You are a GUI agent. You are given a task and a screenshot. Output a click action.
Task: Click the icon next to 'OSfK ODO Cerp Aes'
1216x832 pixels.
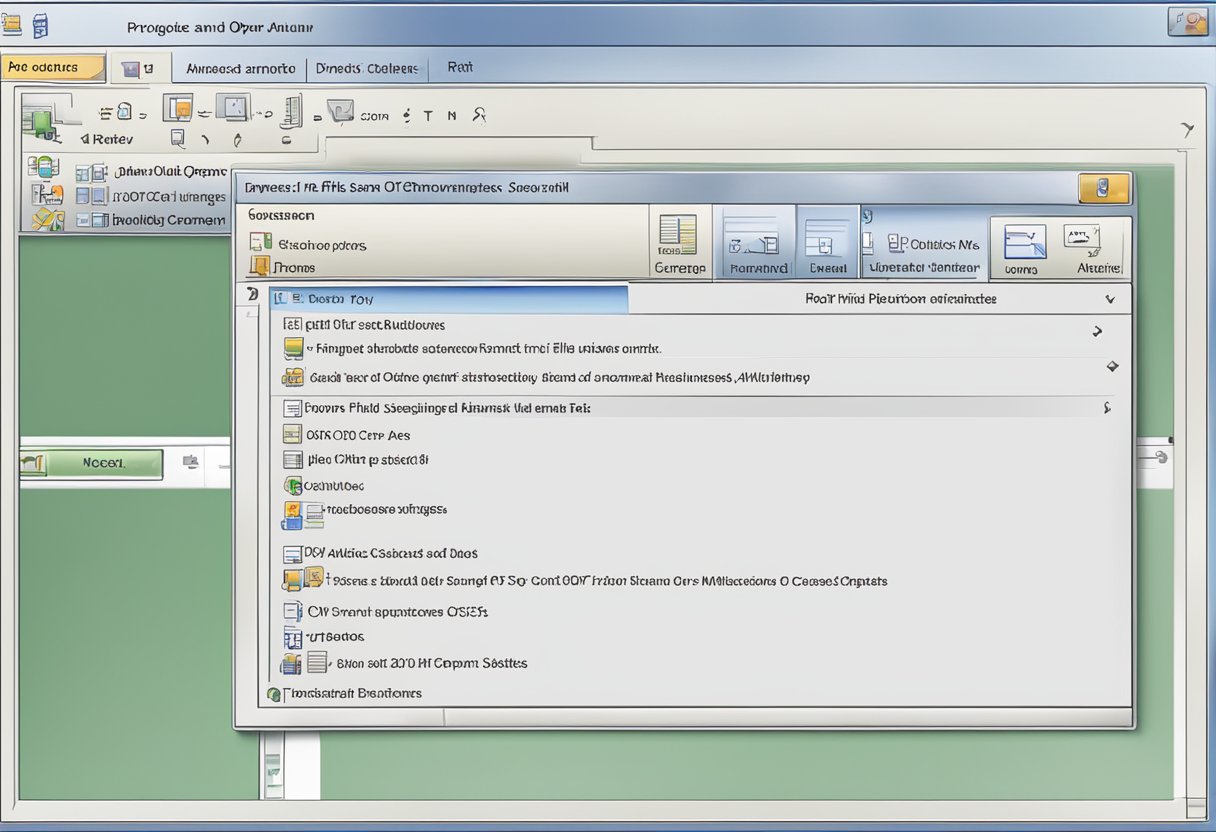click(292, 435)
